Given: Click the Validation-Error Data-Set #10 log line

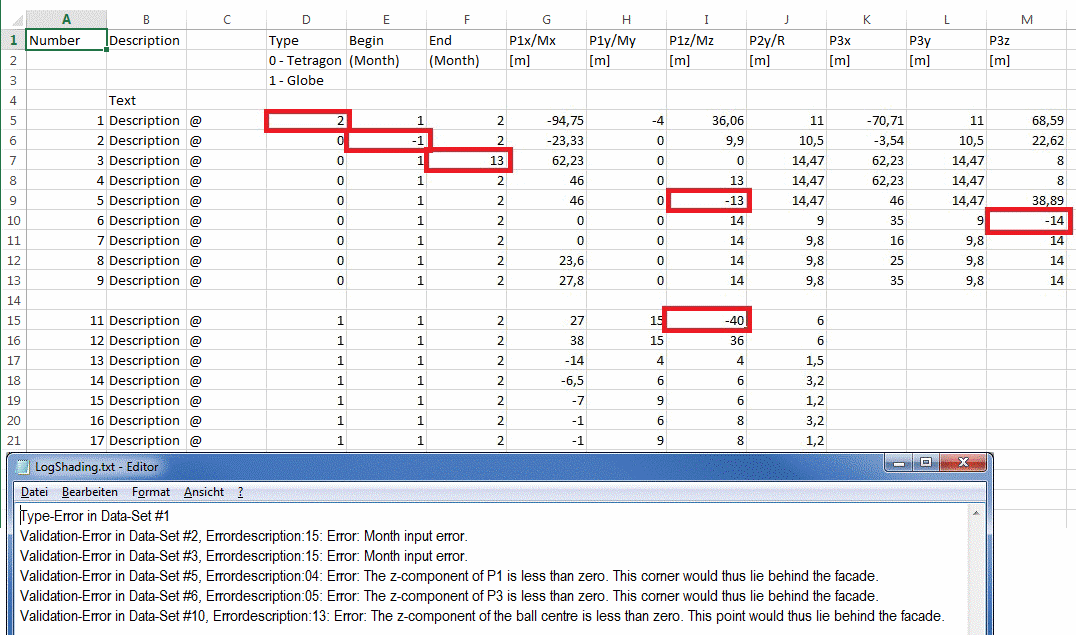Looking at the screenshot, I should click(482, 616).
